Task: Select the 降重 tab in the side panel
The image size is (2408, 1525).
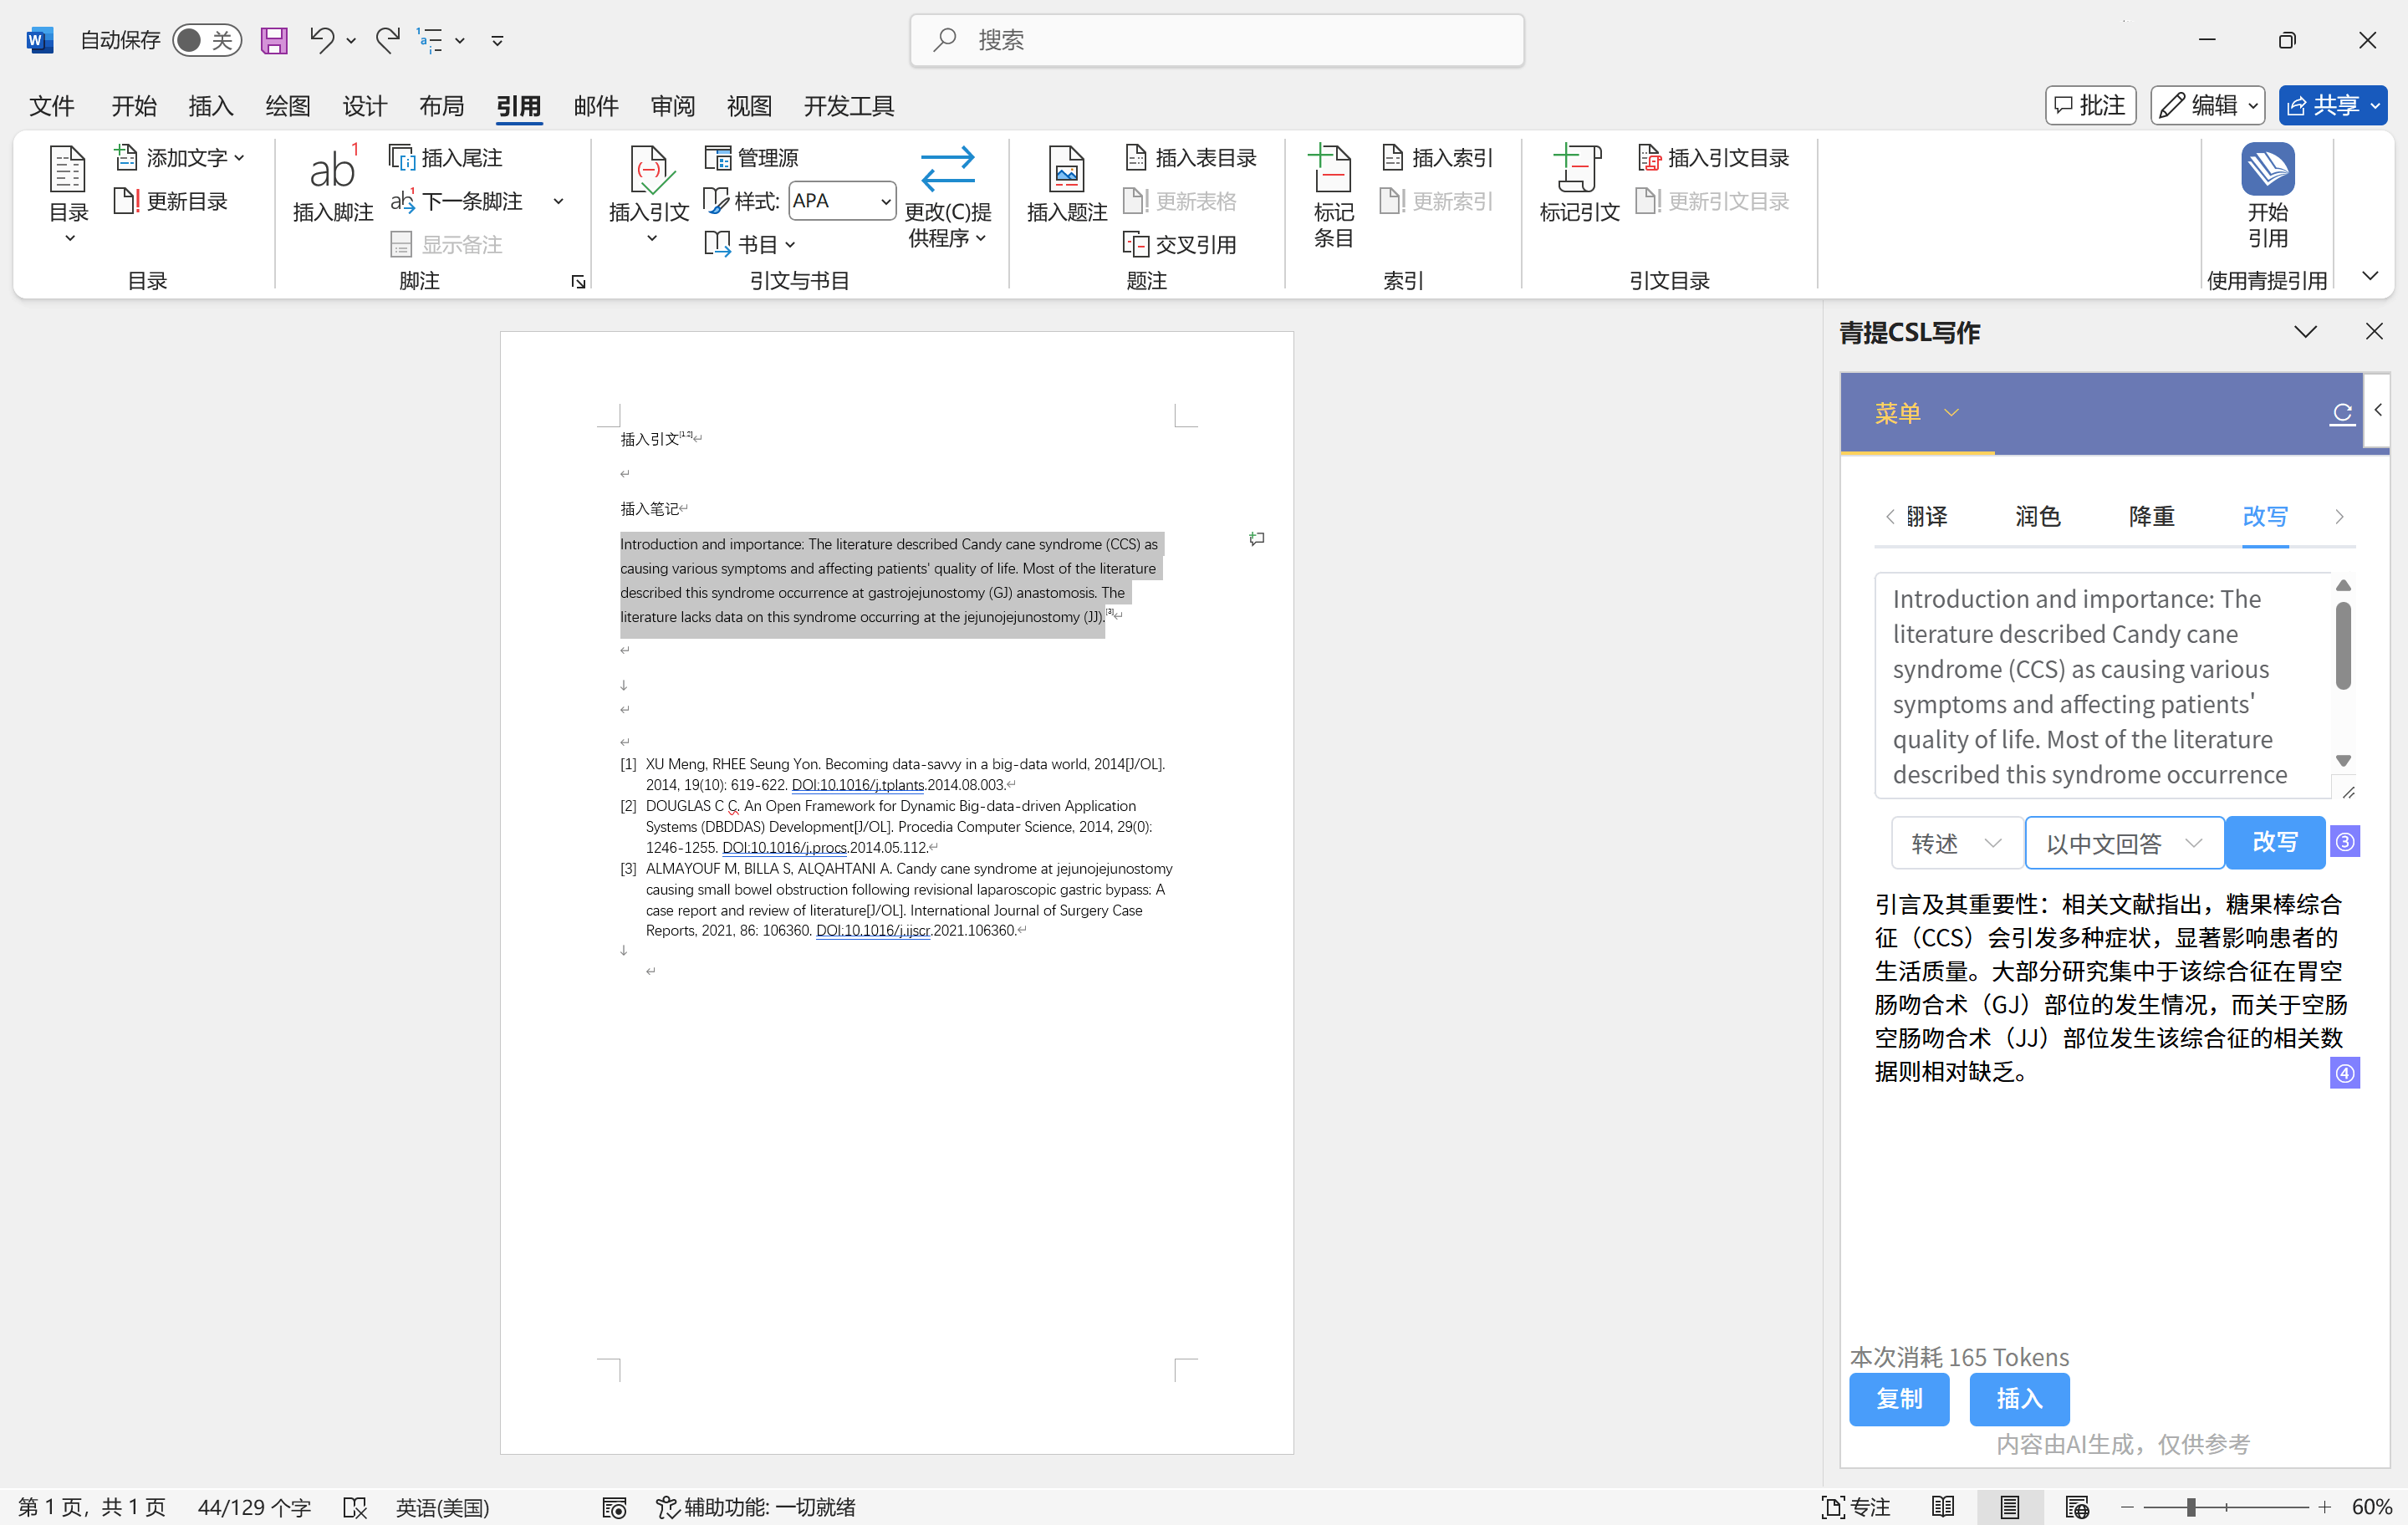Action: (2151, 516)
